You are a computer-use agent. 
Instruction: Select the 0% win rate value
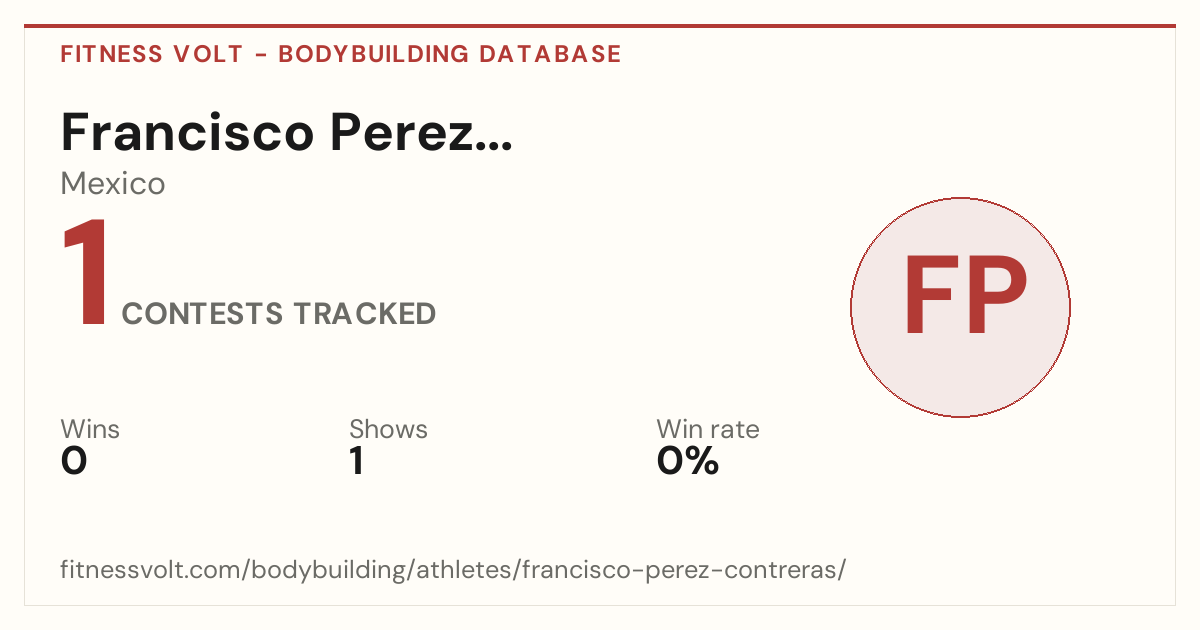[x=688, y=461]
